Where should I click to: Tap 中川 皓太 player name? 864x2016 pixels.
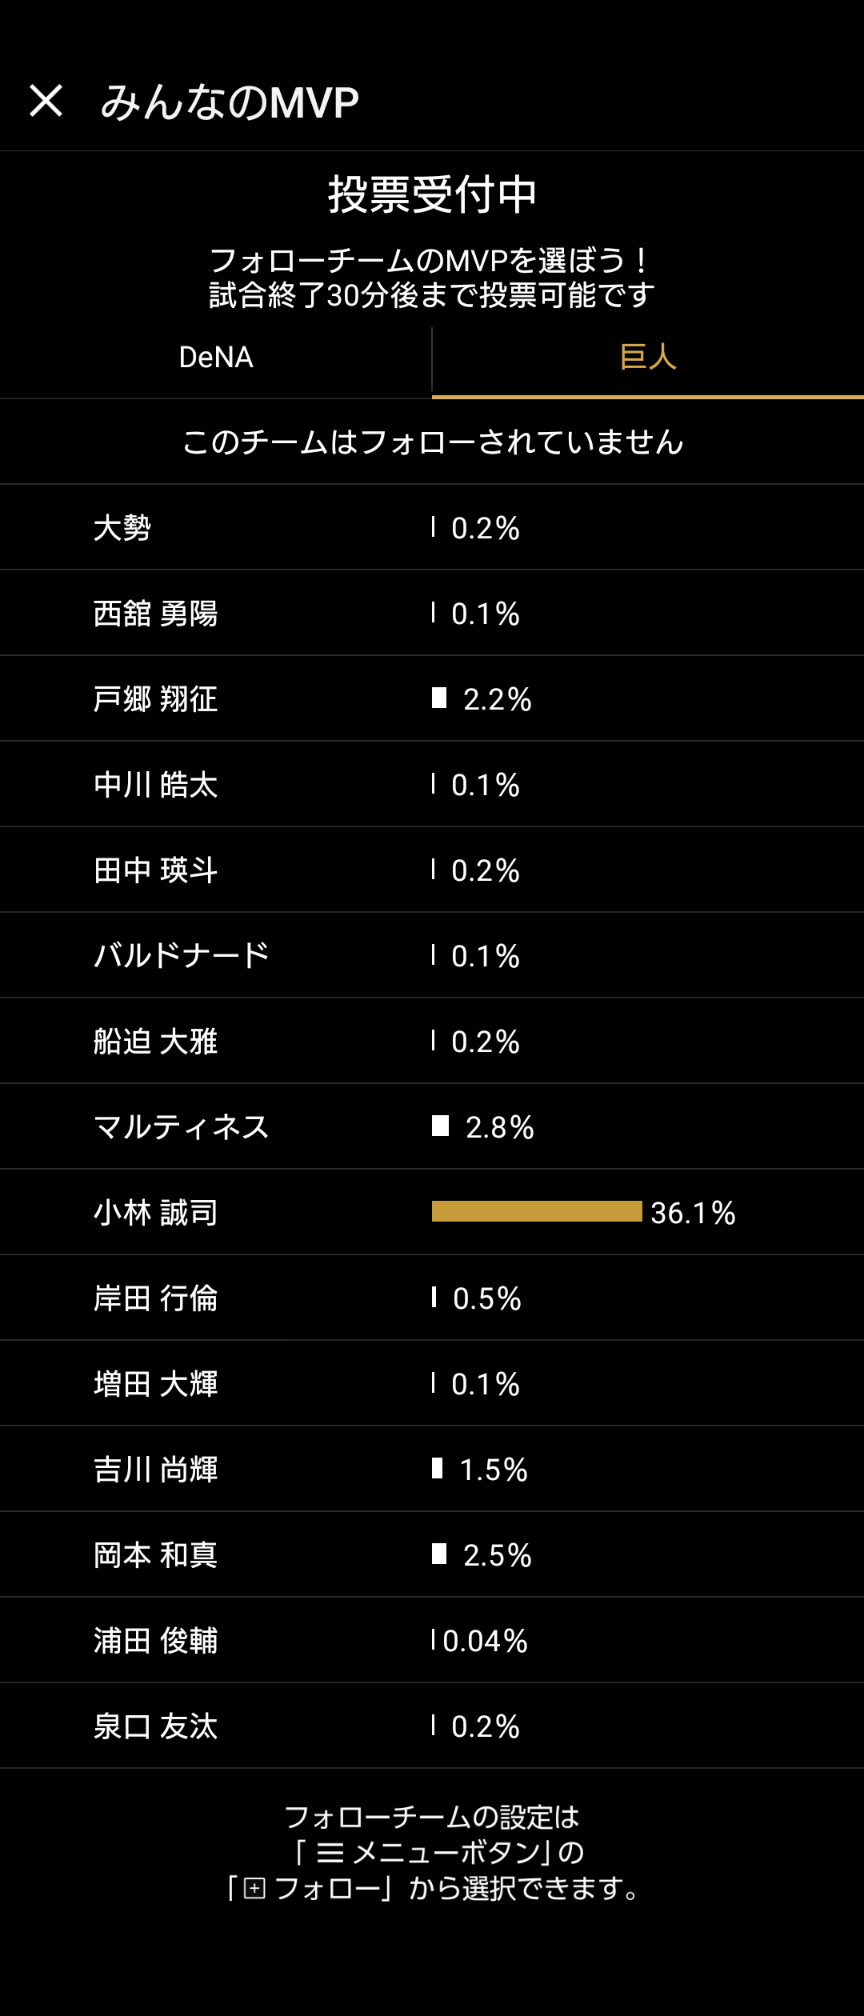point(156,785)
